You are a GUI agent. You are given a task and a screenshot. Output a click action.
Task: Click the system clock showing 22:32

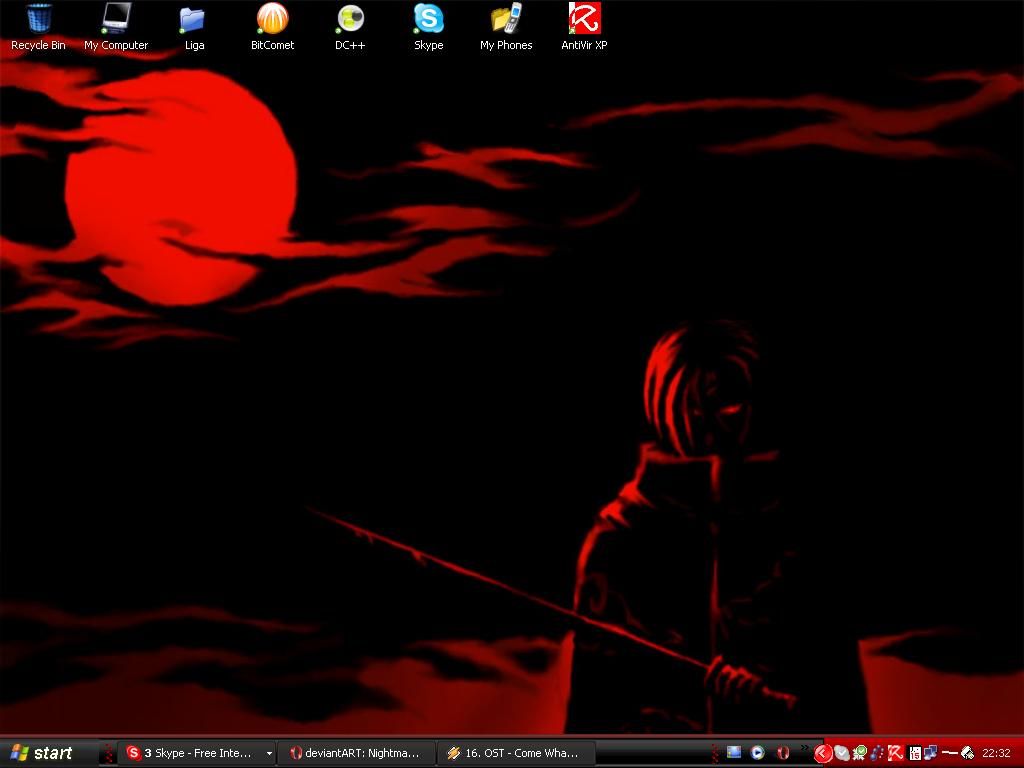[995, 753]
